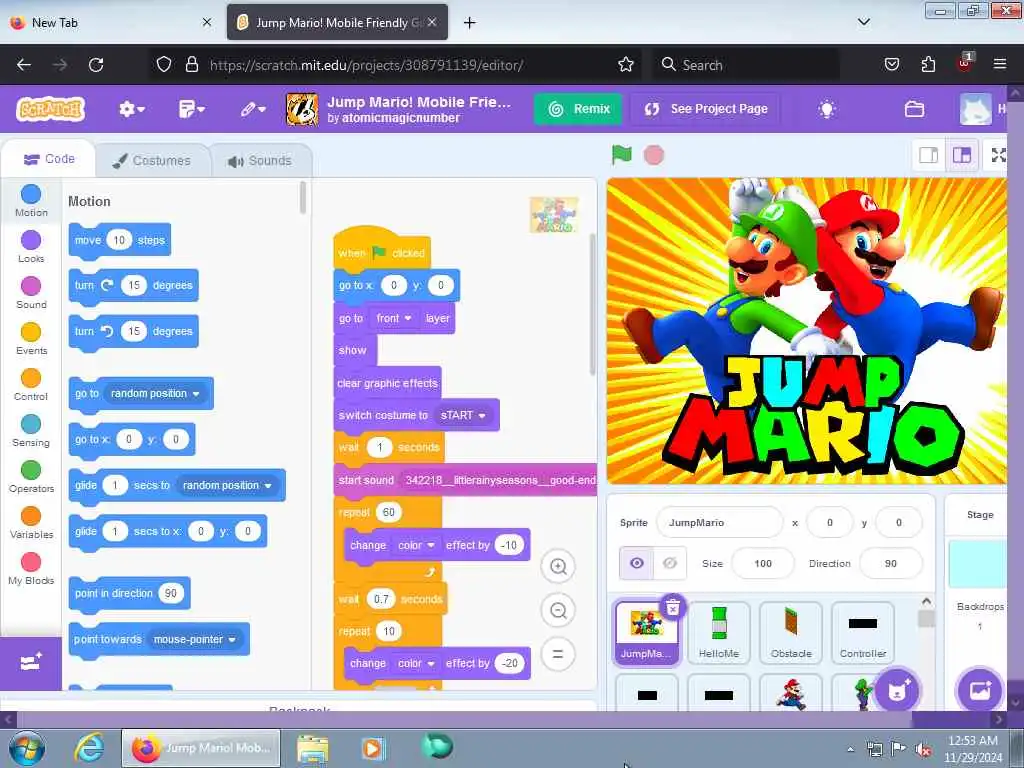1024x768 pixels.
Task: Select the Stage backdrop thumbnail
Action: (978, 564)
